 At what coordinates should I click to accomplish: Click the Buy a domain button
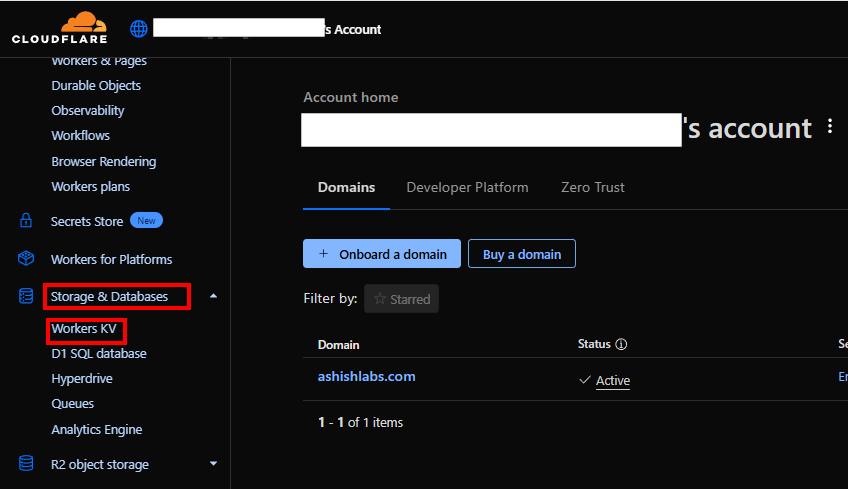click(x=522, y=254)
